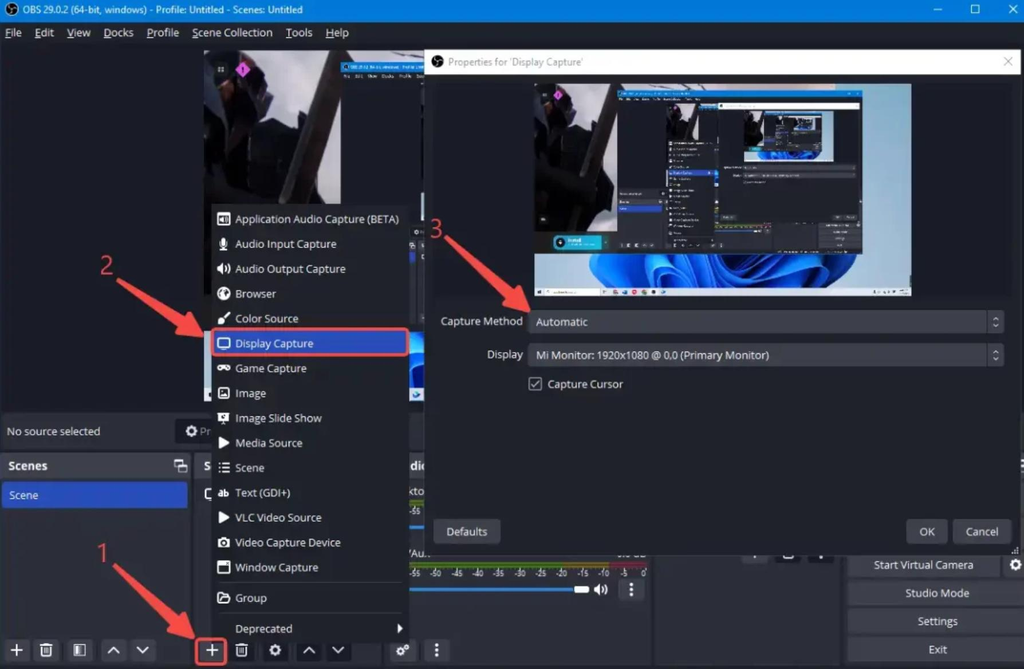
Task: Click the Defaults button
Action: [x=466, y=532]
